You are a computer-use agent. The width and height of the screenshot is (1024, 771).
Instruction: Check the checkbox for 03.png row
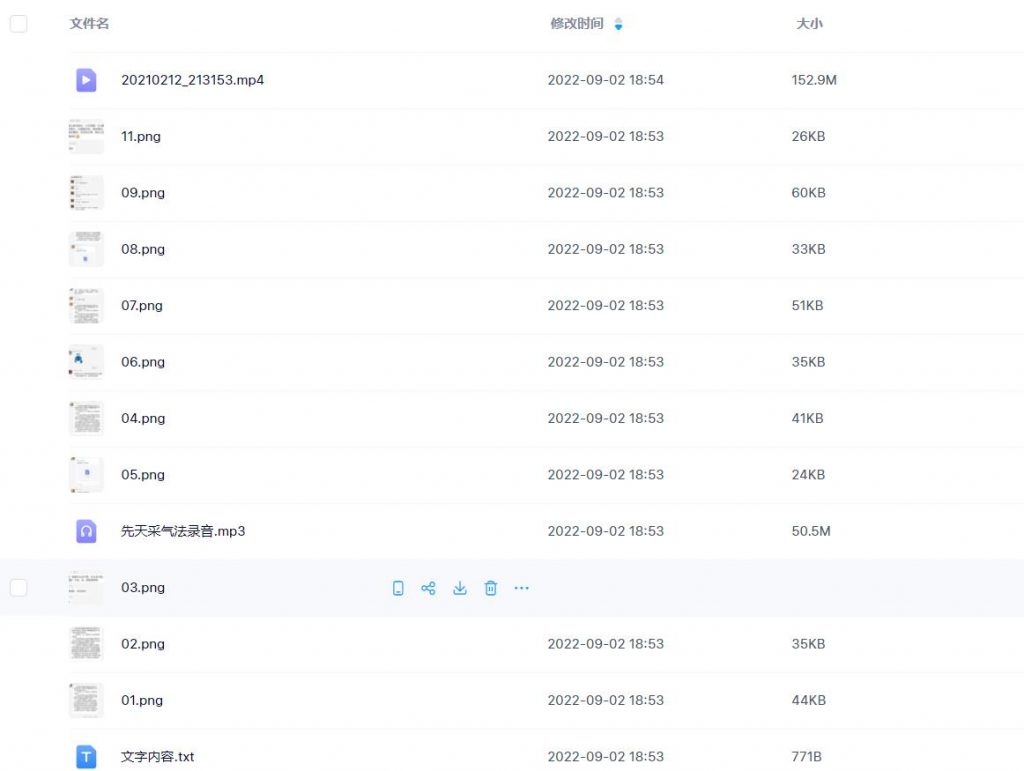18,588
